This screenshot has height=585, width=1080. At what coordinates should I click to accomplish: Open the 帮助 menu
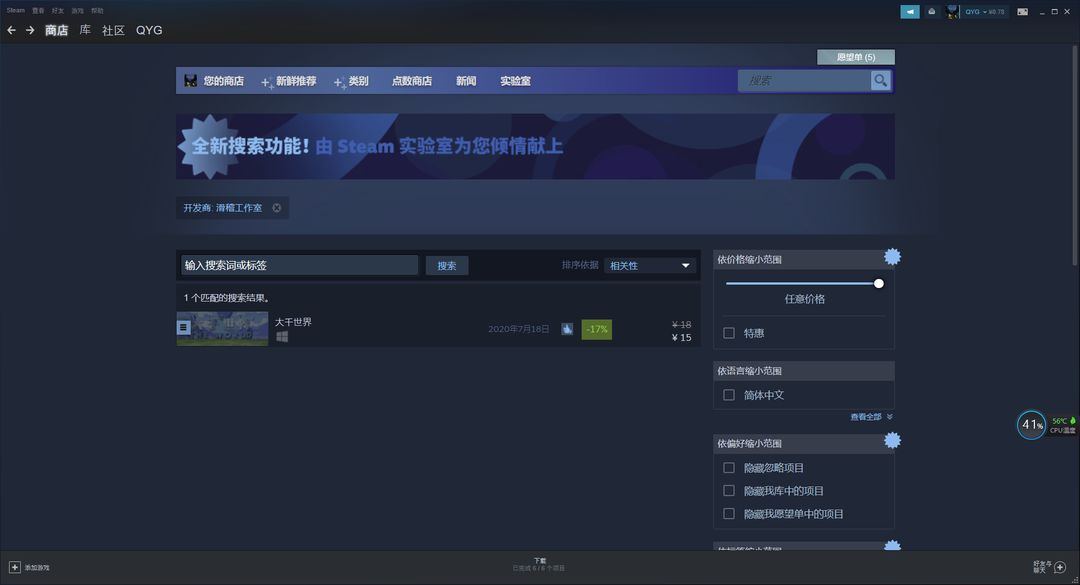[x=97, y=10]
